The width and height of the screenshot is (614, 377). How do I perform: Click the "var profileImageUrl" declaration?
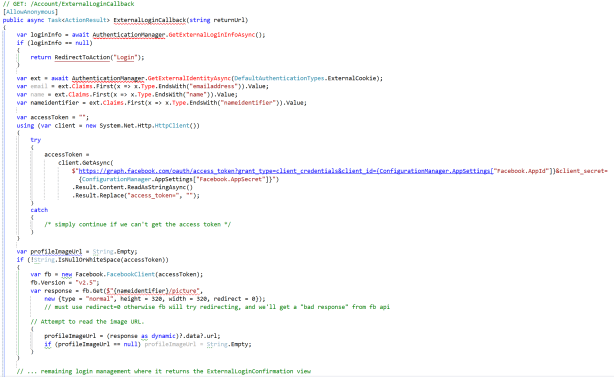pos(49,252)
